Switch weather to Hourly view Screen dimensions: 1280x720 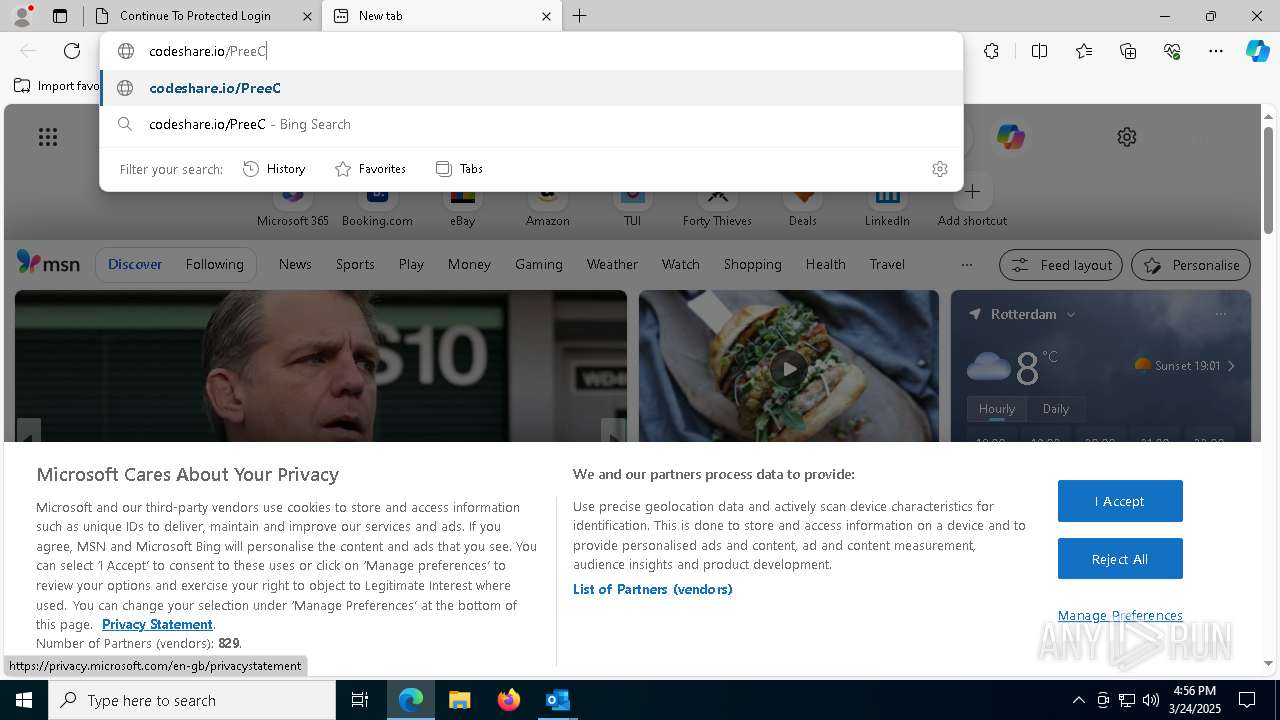click(x=996, y=409)
